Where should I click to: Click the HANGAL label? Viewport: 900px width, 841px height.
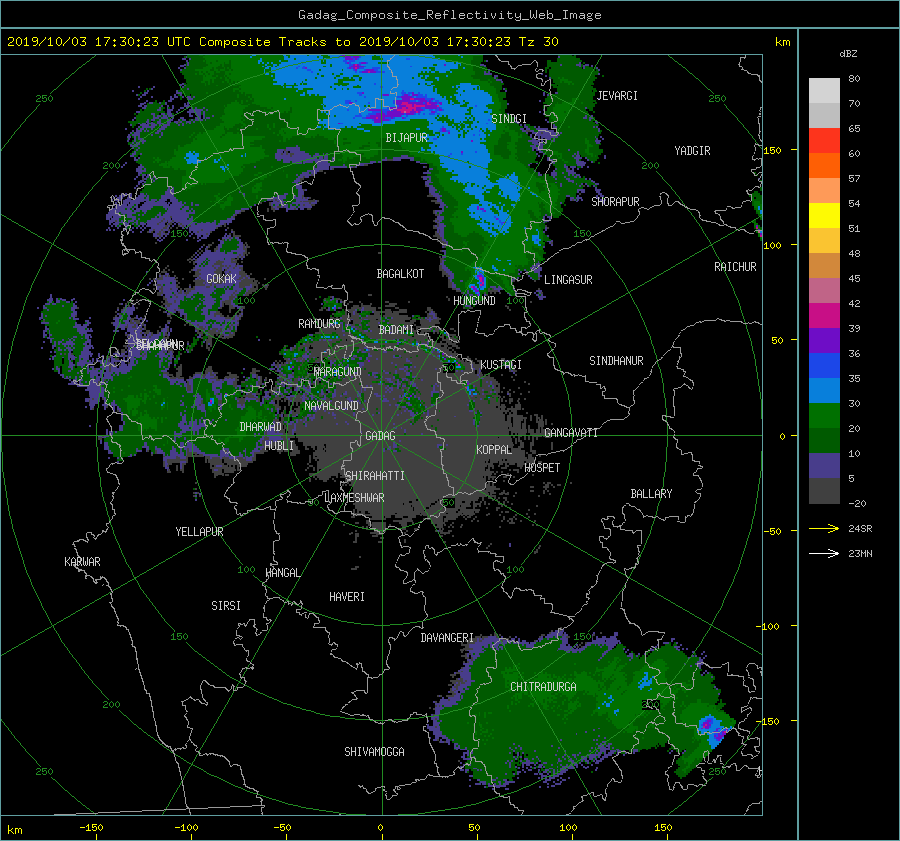[282, 573]
